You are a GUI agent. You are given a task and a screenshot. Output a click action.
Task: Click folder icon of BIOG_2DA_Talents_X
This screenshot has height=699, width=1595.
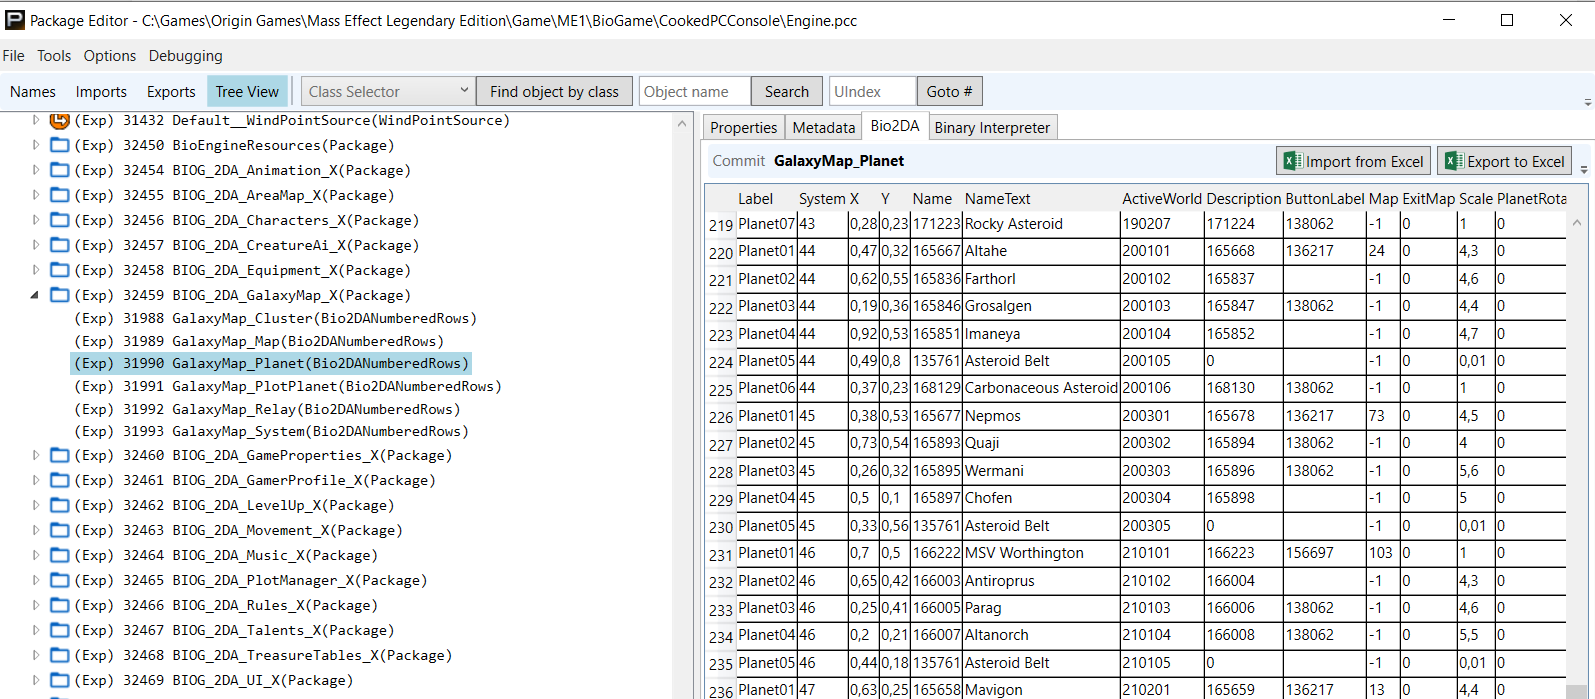[x=60, y=630]
